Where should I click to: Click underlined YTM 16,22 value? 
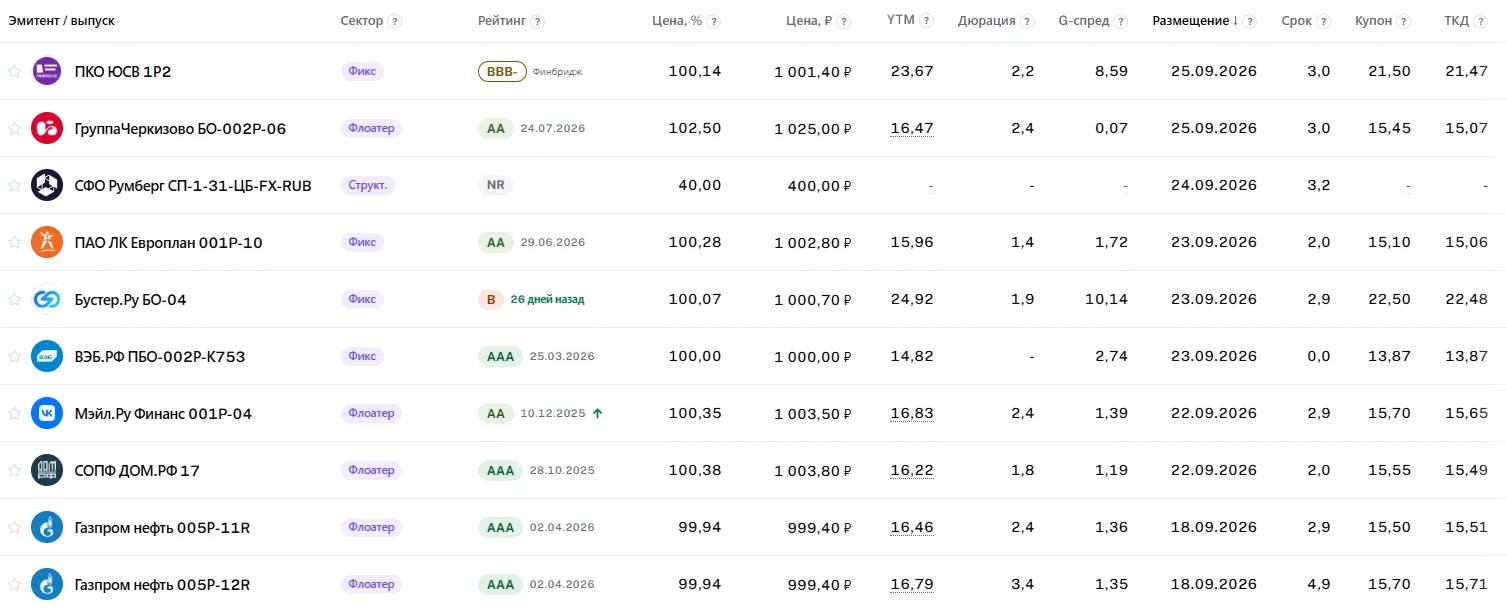911,470
